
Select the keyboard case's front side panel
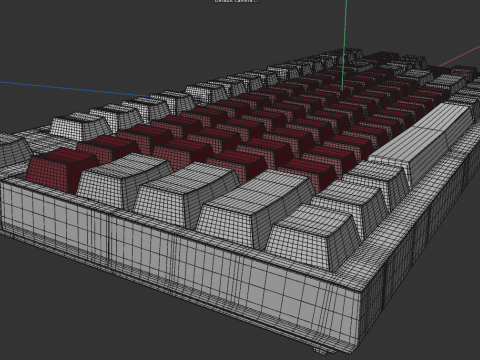point(180,263)
